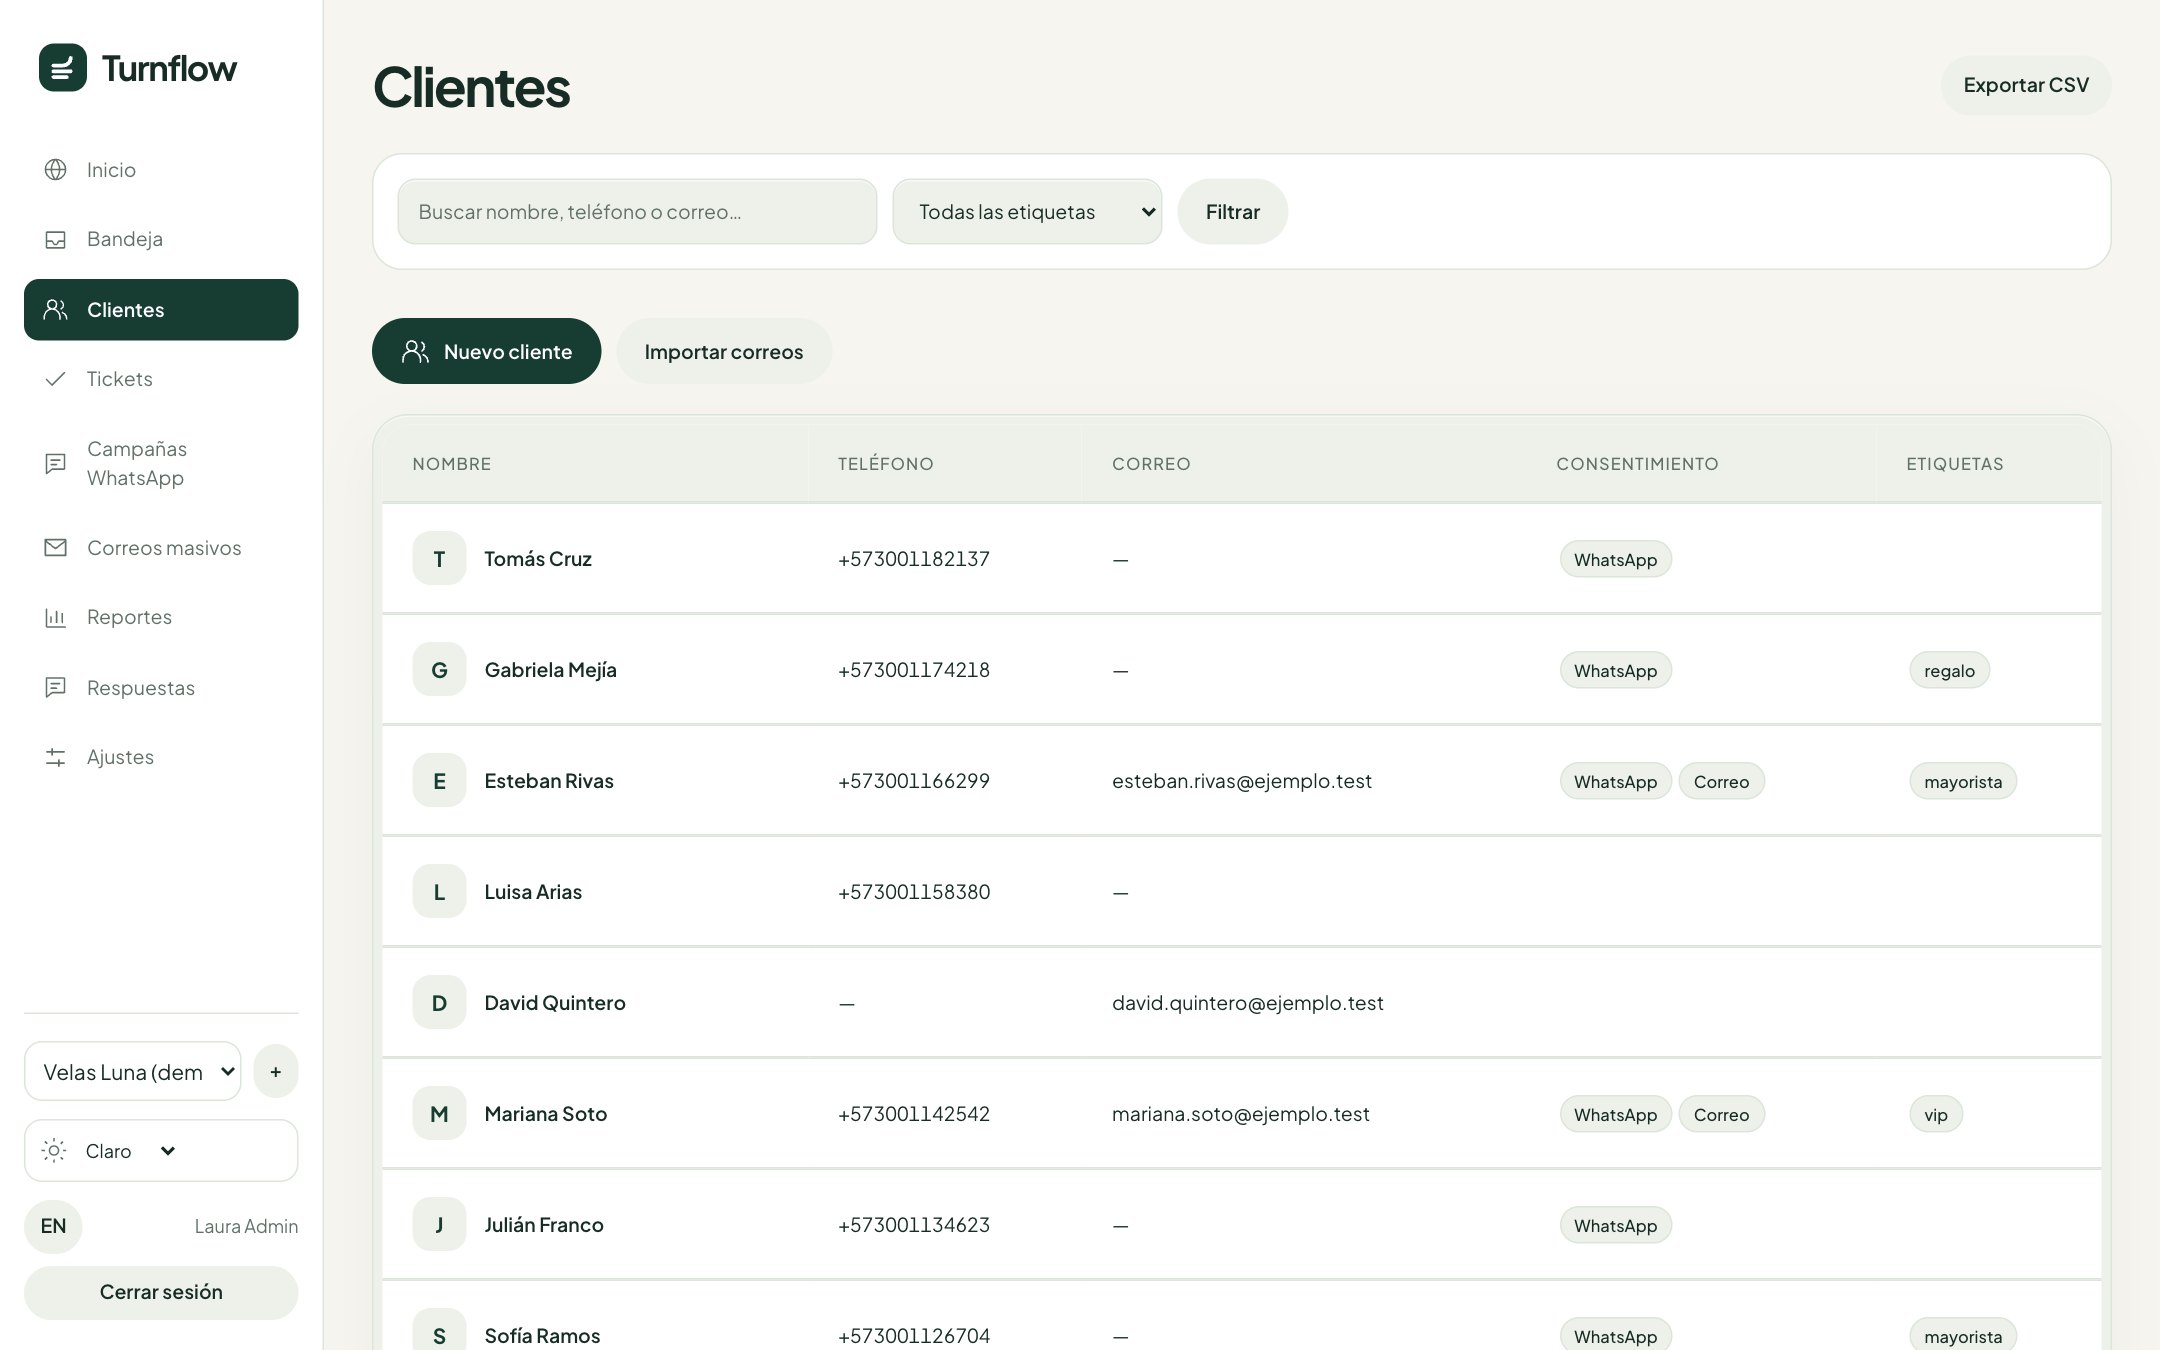Open the Velas Luna workspace selector
The height and width of the screenshot is (1350, 2160).
coord(133,1072)
